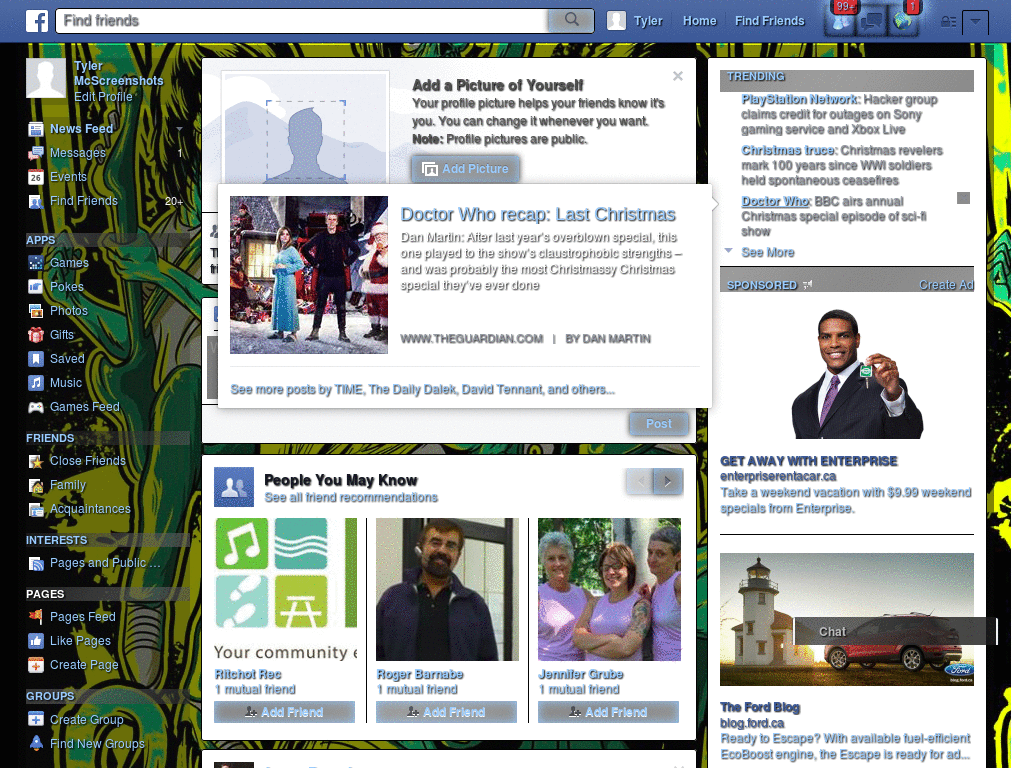Click the Pages Feed icon
This screenshot has width=1024, height=768.
[36, 617]
